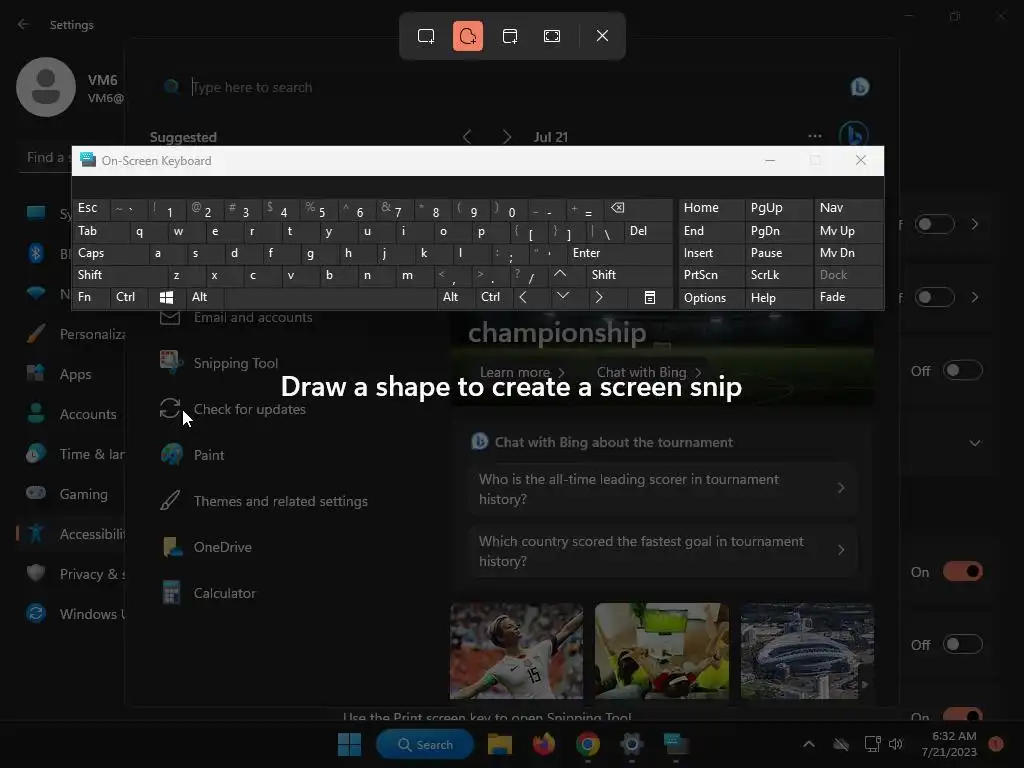Select window snip mode in snipping toolbar
1024x768 pixels.
[510, 36]
